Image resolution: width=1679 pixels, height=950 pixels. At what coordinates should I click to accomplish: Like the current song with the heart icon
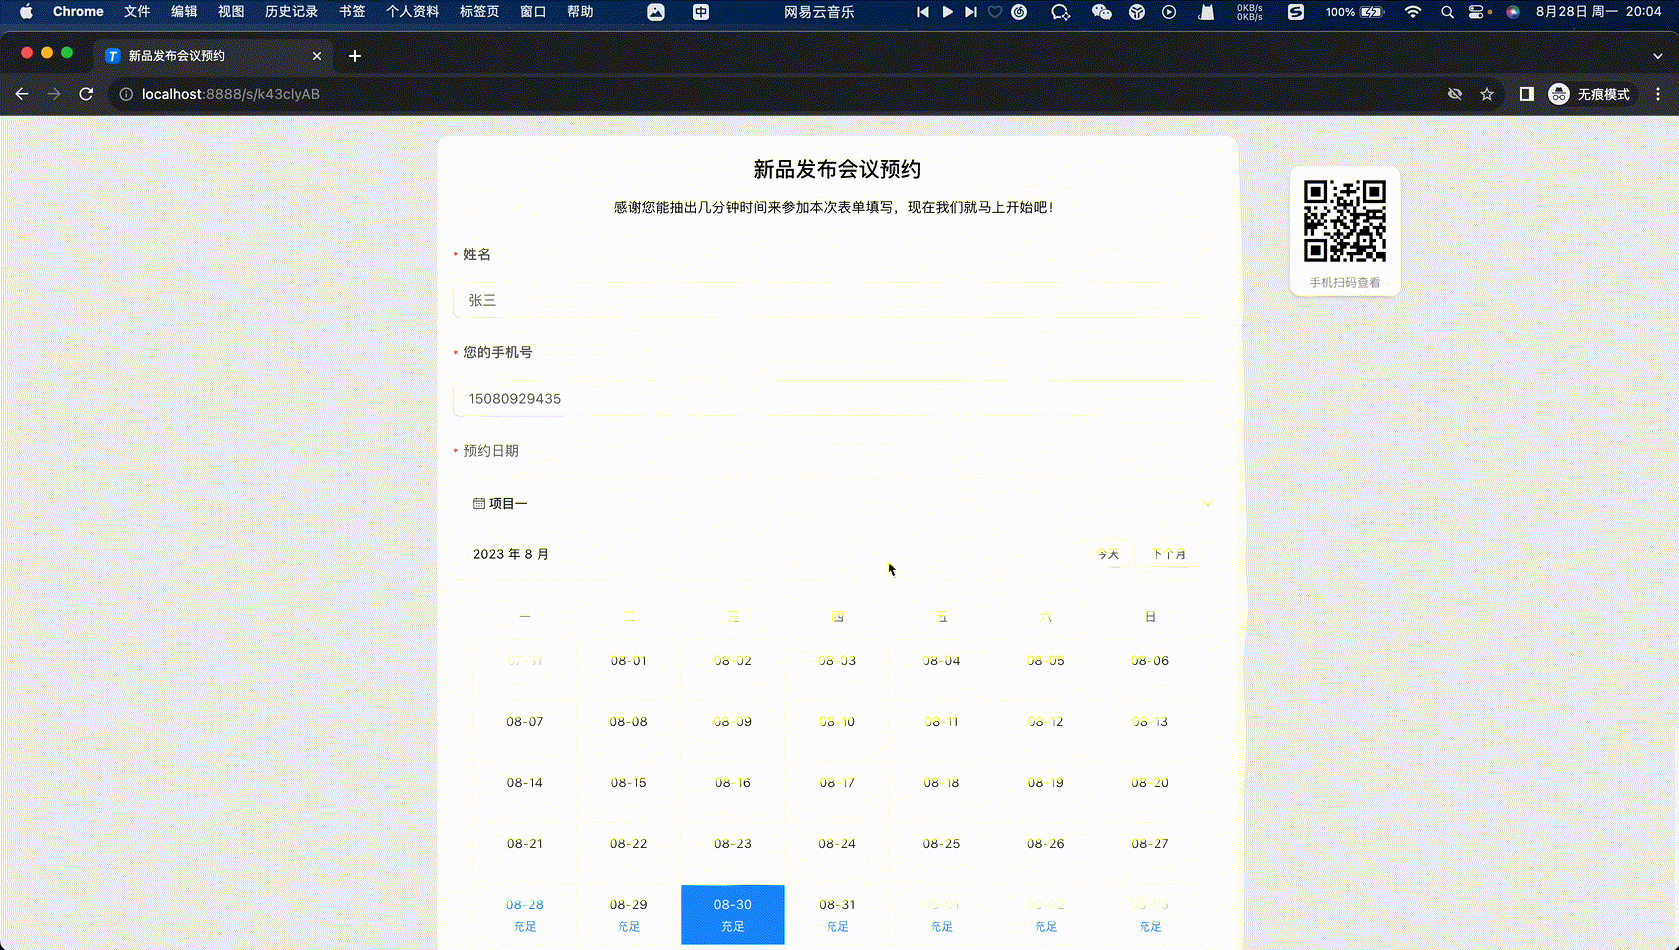[x=995, y=12]
